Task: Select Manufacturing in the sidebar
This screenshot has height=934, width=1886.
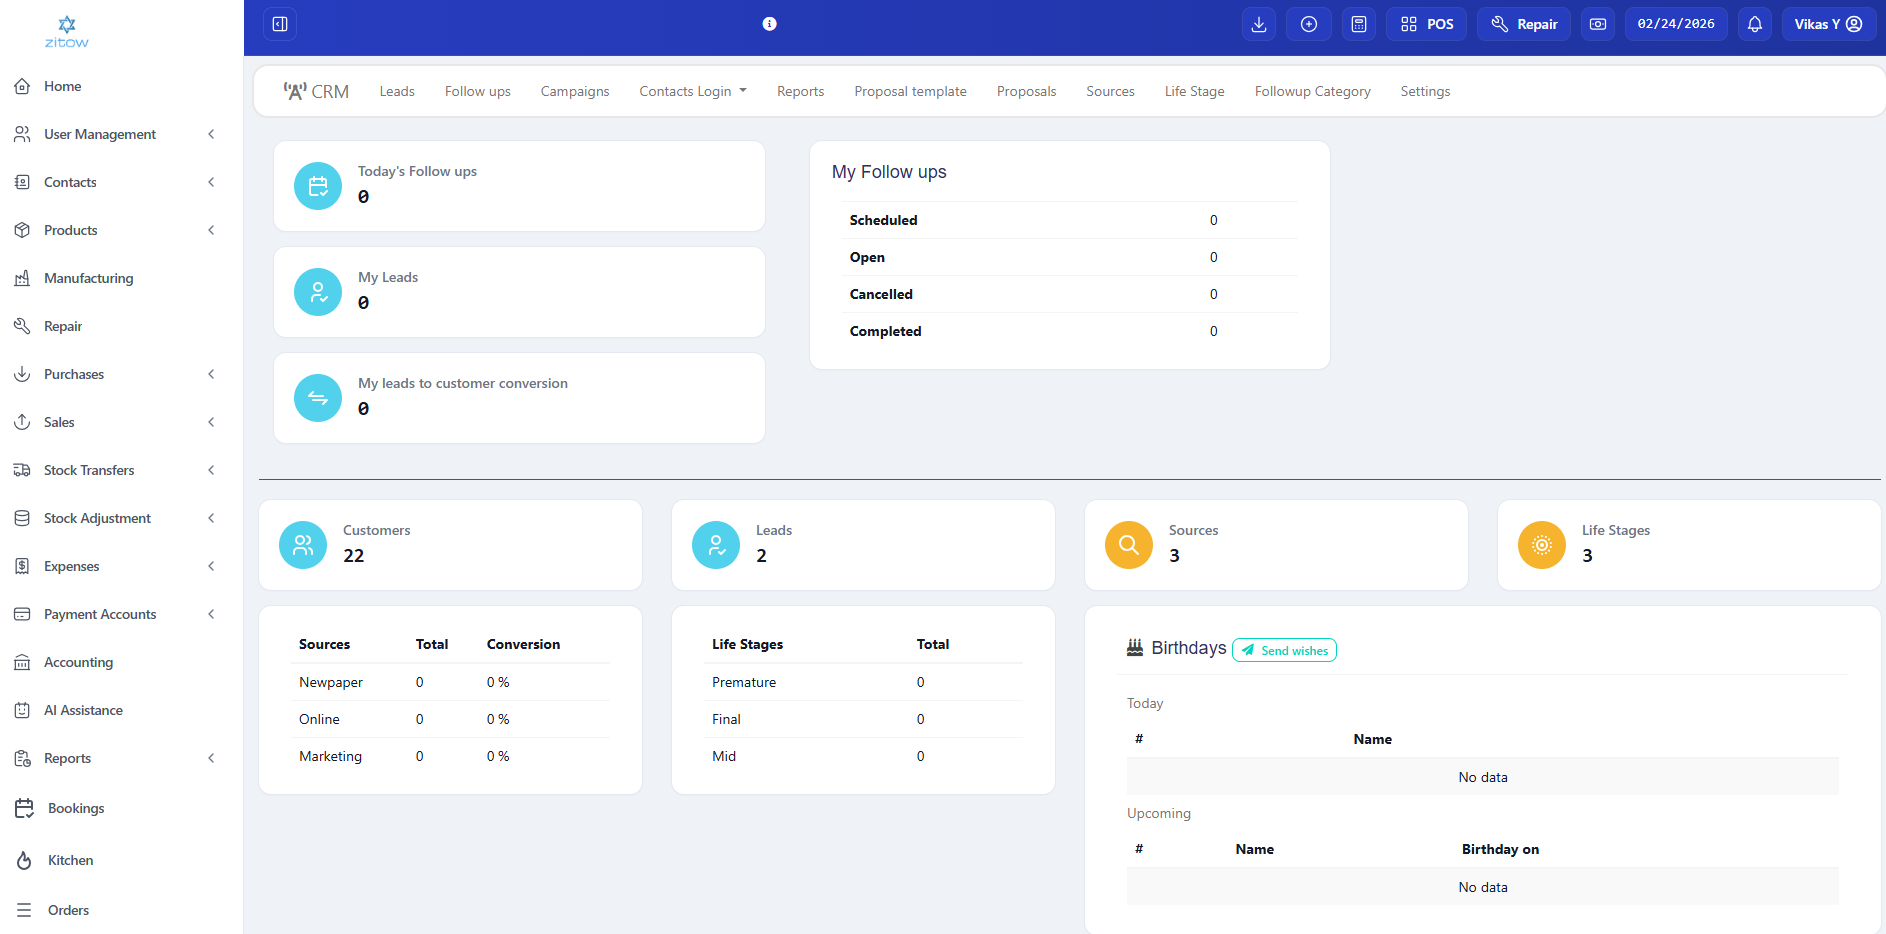Action: point(89,278)
